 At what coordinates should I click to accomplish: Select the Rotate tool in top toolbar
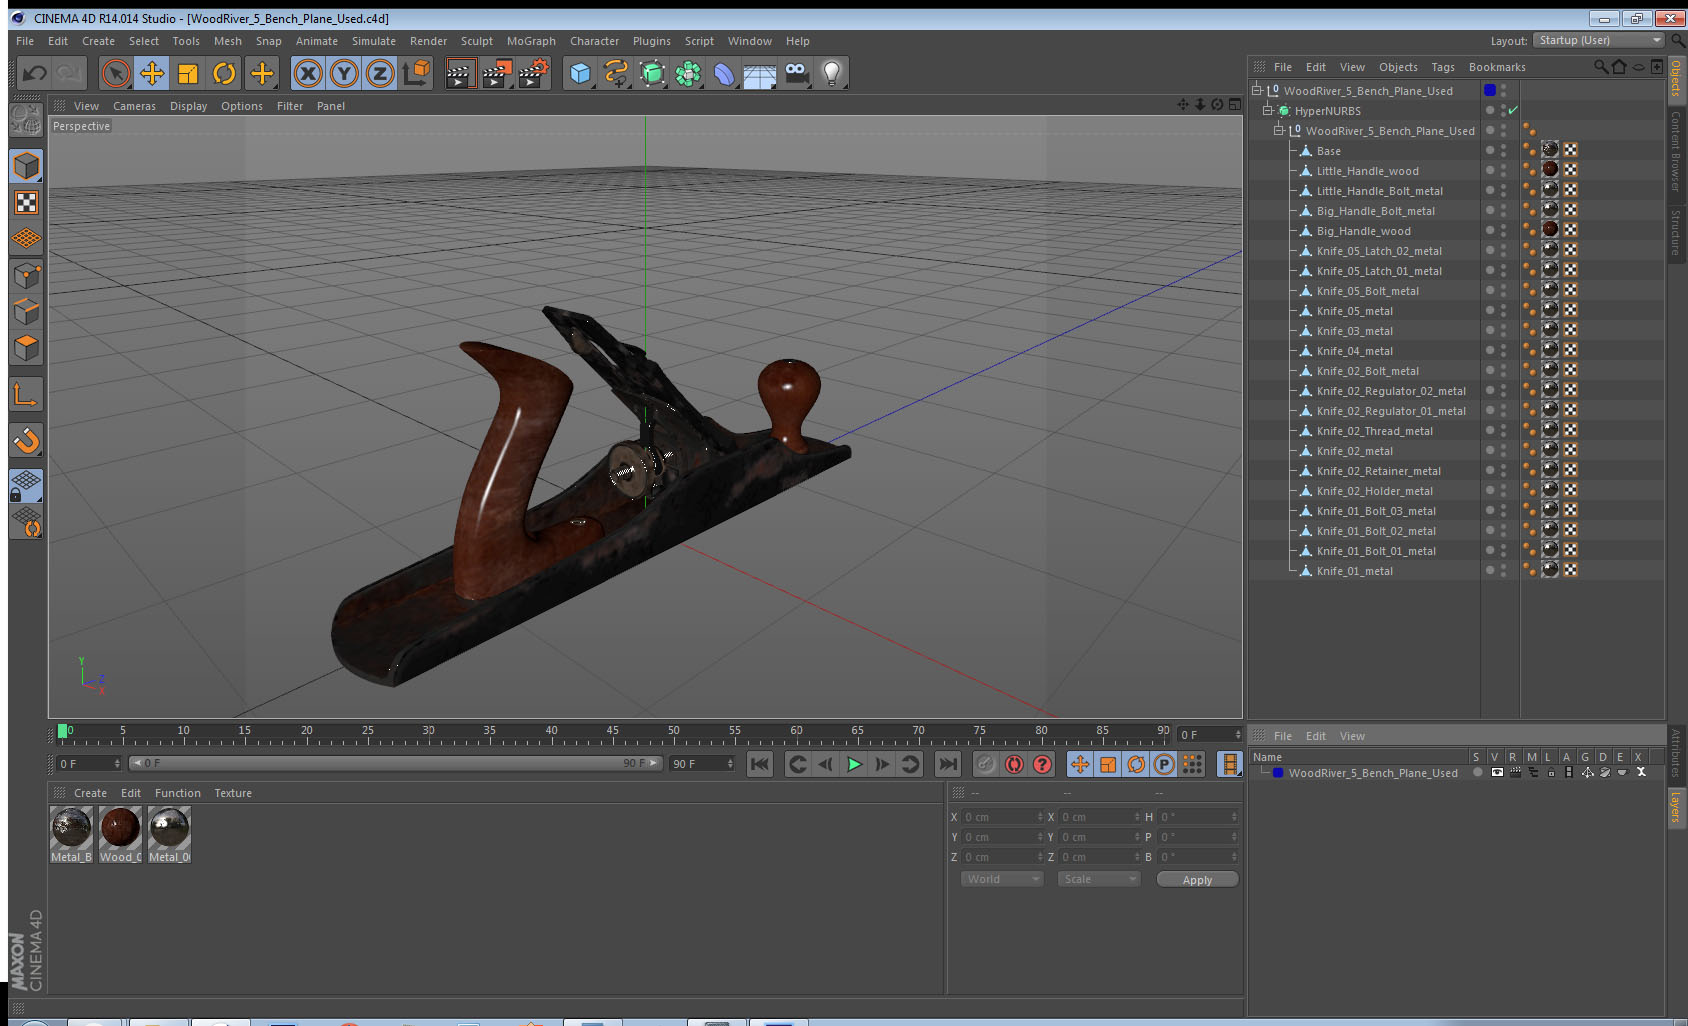[224, 73]
